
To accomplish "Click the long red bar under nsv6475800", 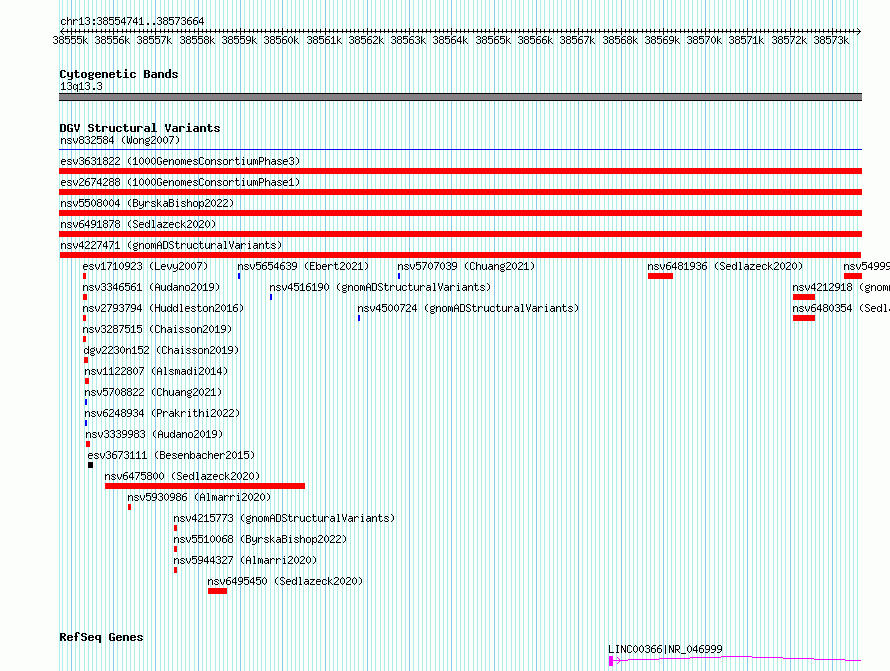I will (x=205, y=486).
